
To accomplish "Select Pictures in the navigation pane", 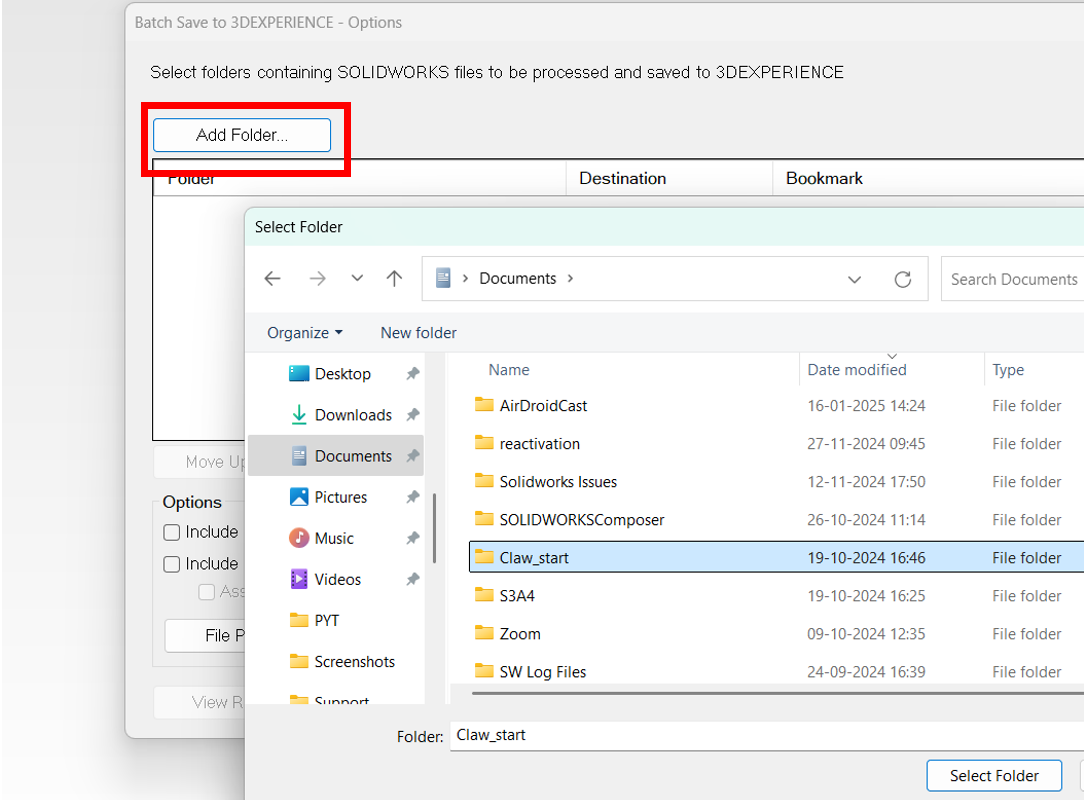I will click(340, 497).
